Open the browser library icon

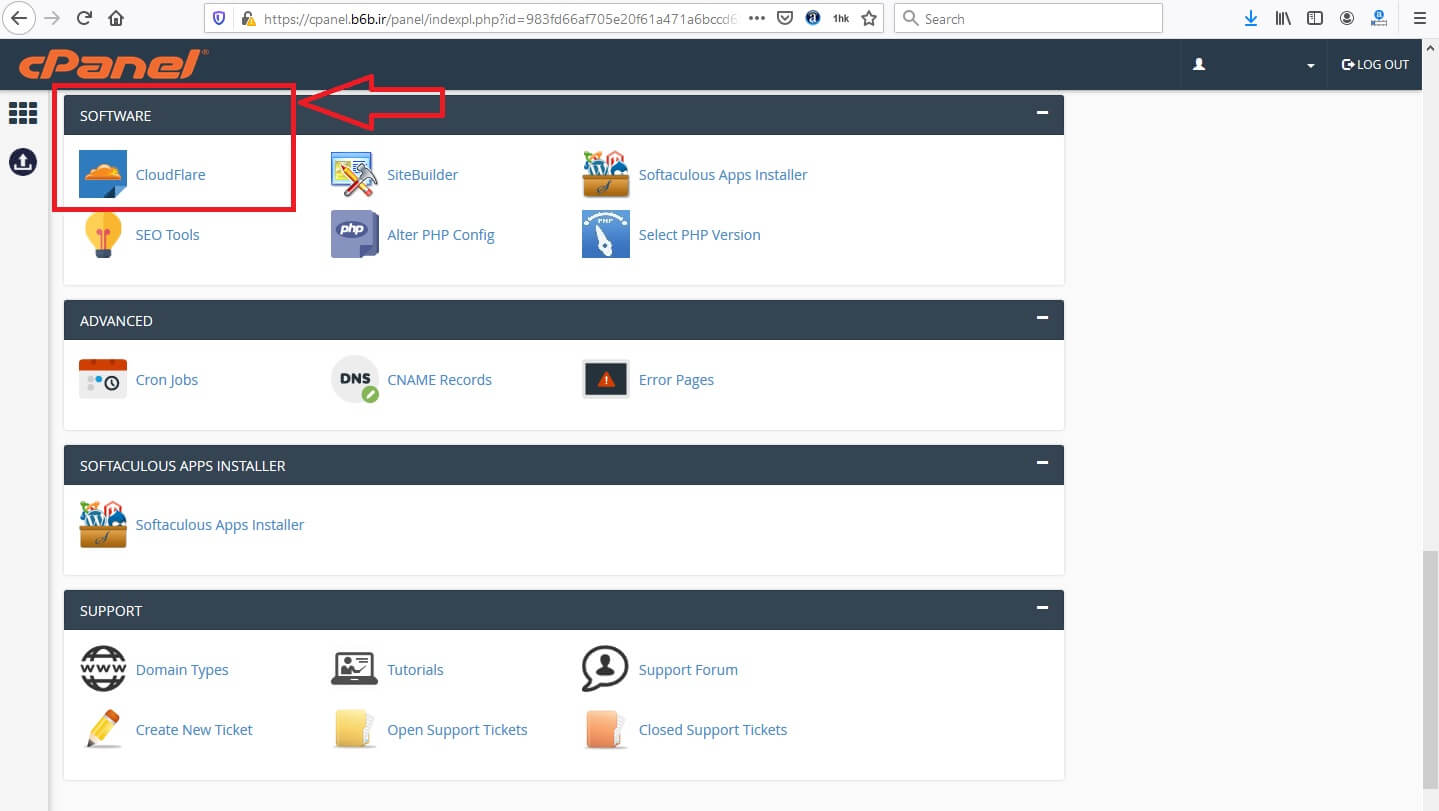click(1284, 18)
